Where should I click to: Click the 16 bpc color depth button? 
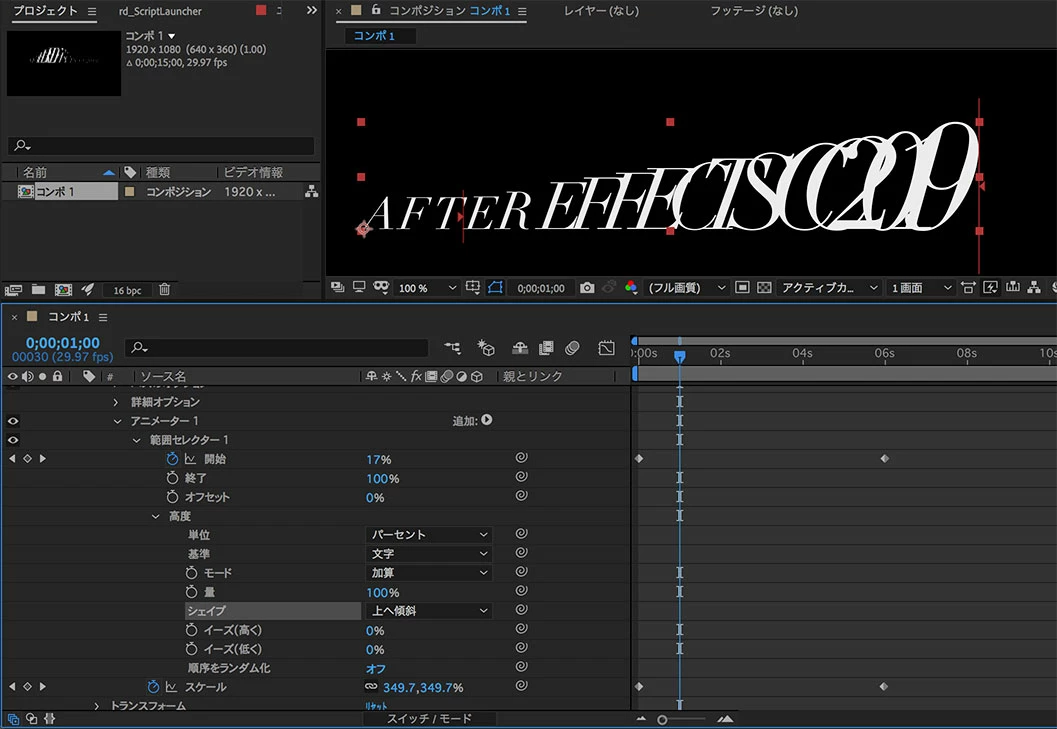click(127, 290)
